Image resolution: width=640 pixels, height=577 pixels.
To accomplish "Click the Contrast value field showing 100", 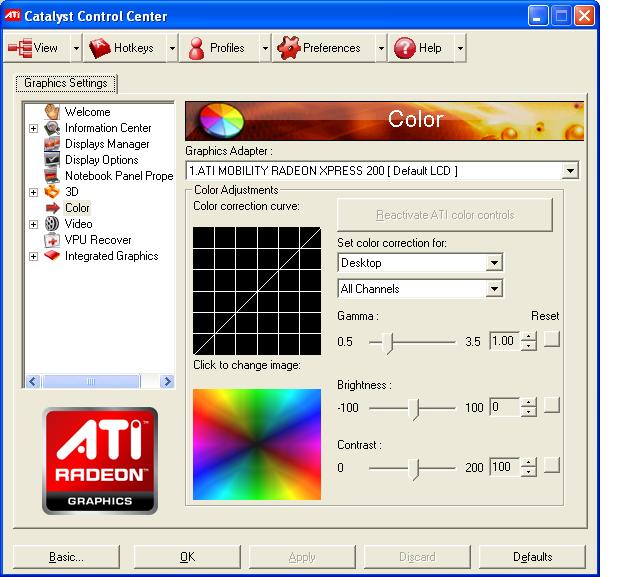I will 504,467.
